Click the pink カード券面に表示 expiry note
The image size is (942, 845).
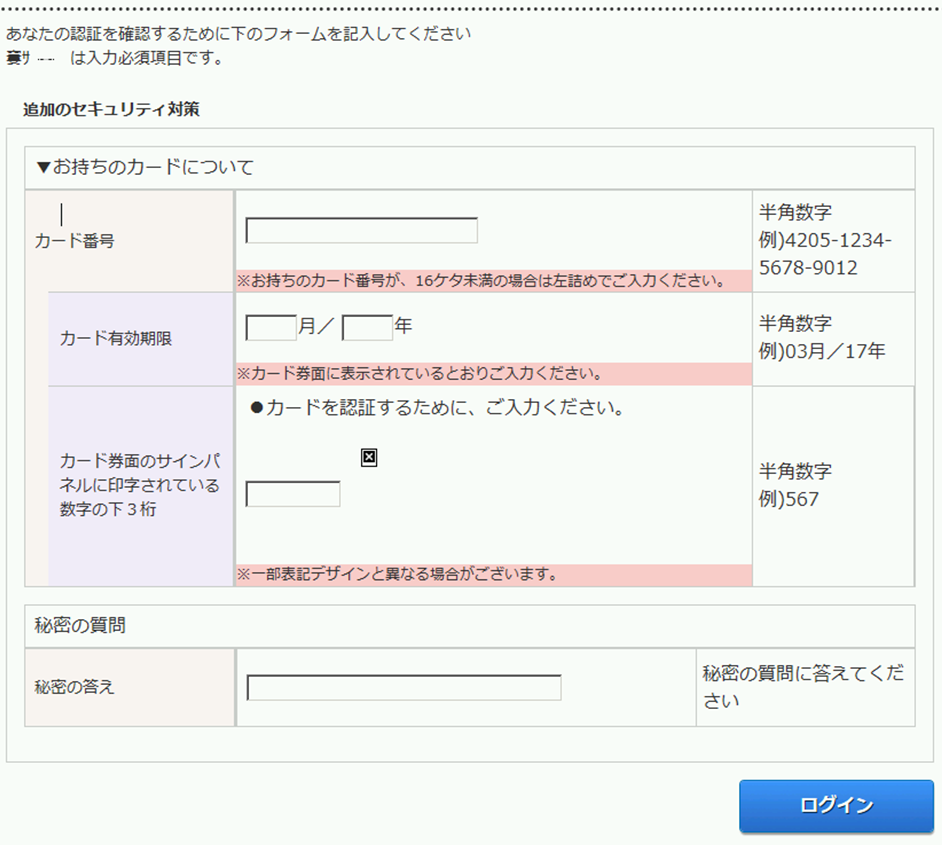[419, 375]
